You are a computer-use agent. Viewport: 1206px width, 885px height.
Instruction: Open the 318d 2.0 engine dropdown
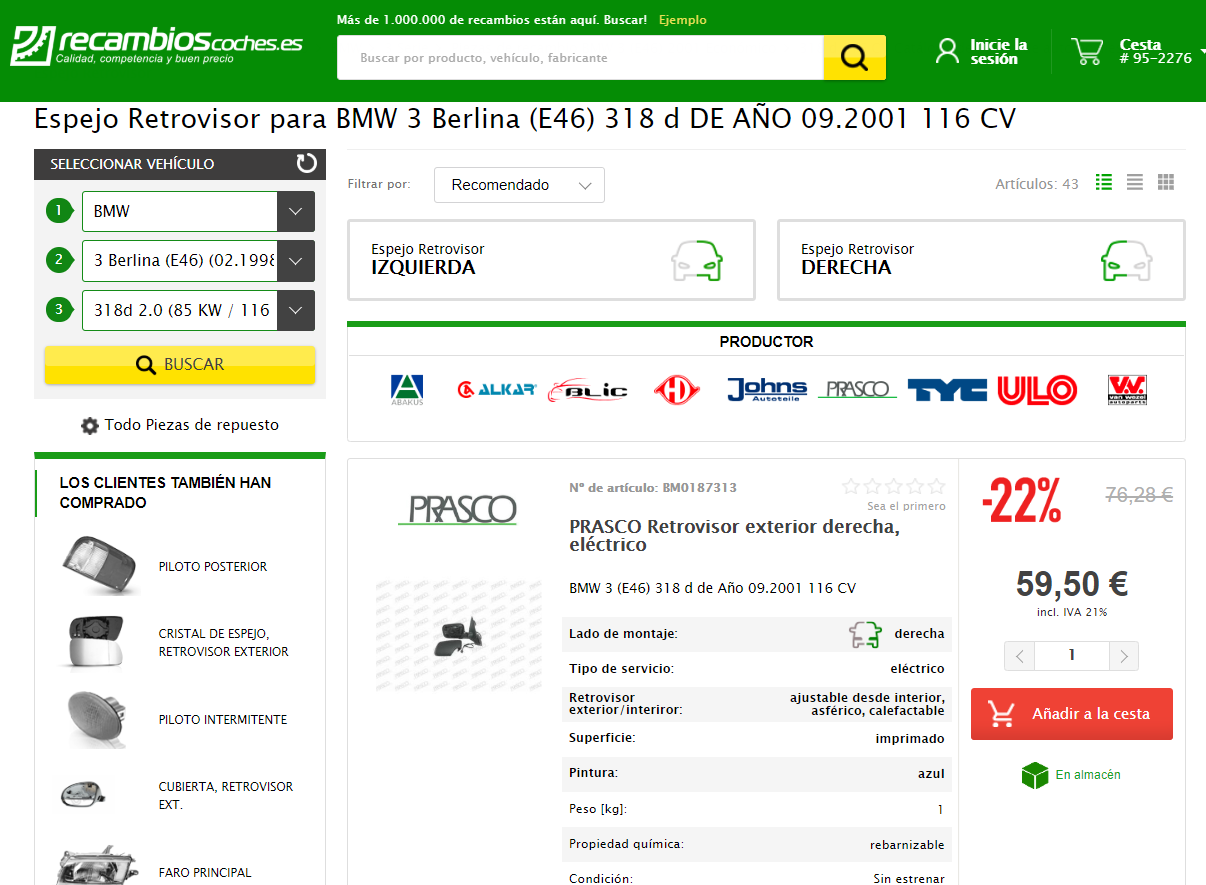(x=198, y=310)
